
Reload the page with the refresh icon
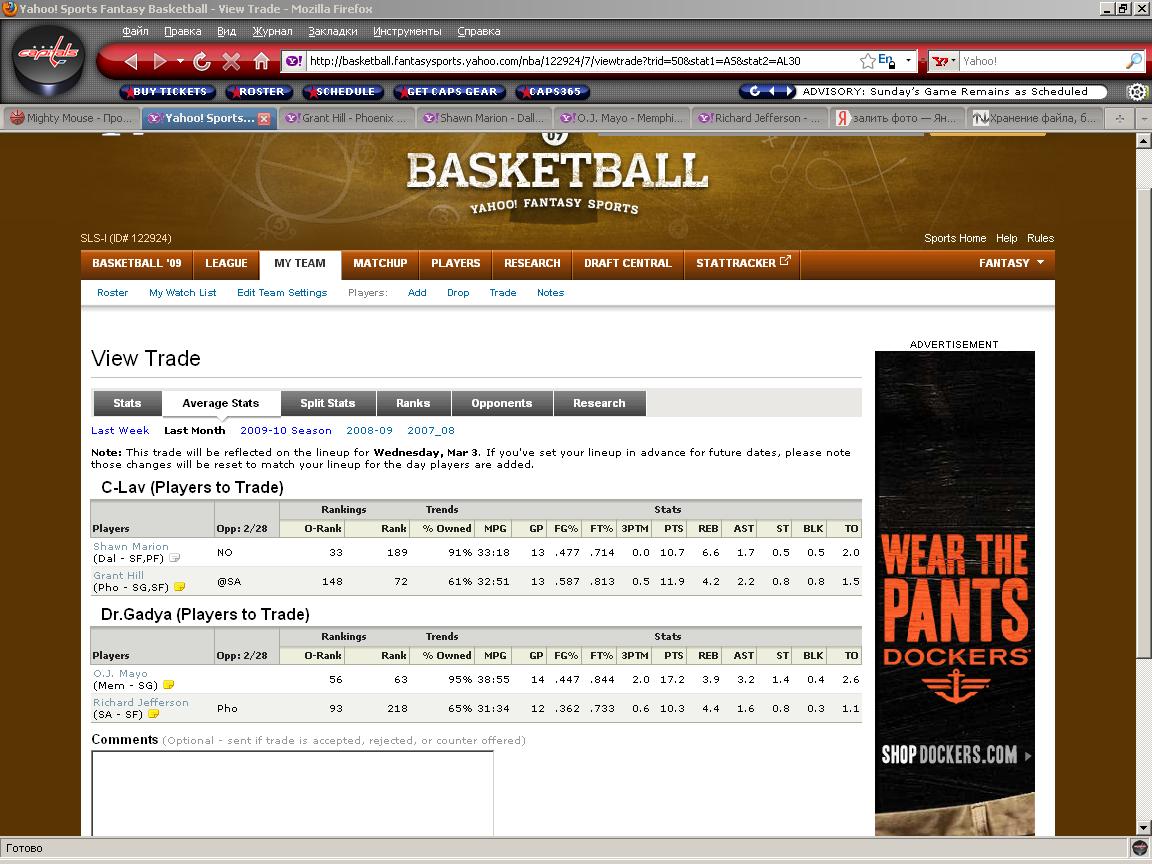coord(201,62)
